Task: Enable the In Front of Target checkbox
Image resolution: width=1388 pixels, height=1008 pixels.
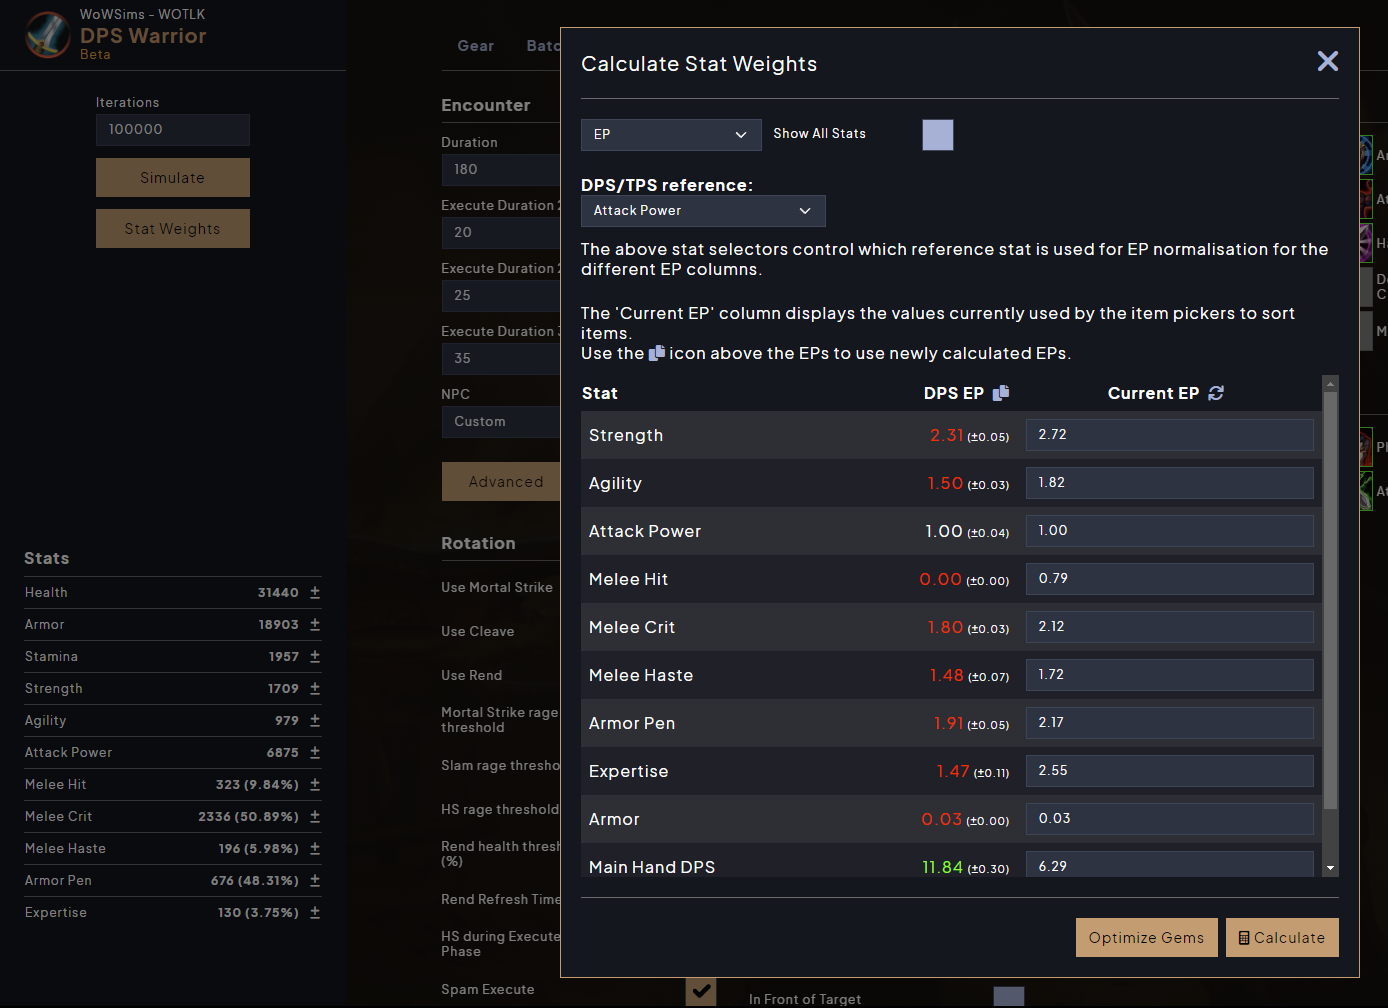Action: [1008, 997]
